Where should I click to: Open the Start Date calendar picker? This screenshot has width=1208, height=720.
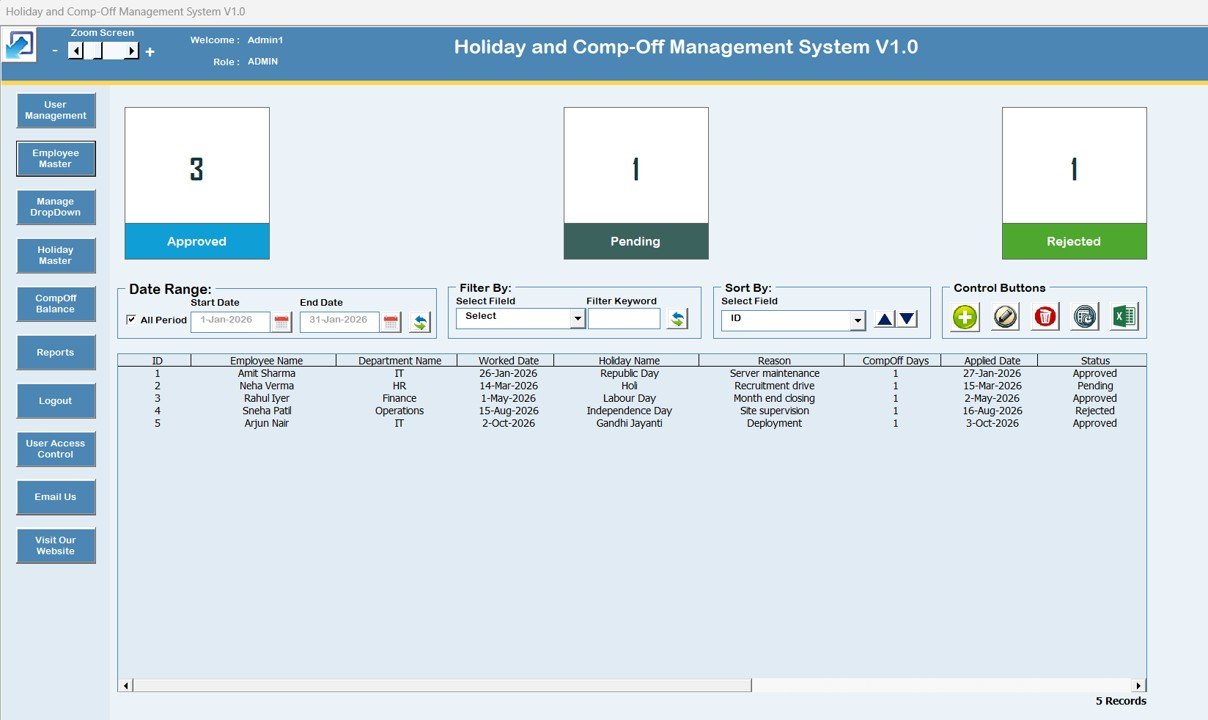[282, 322]
